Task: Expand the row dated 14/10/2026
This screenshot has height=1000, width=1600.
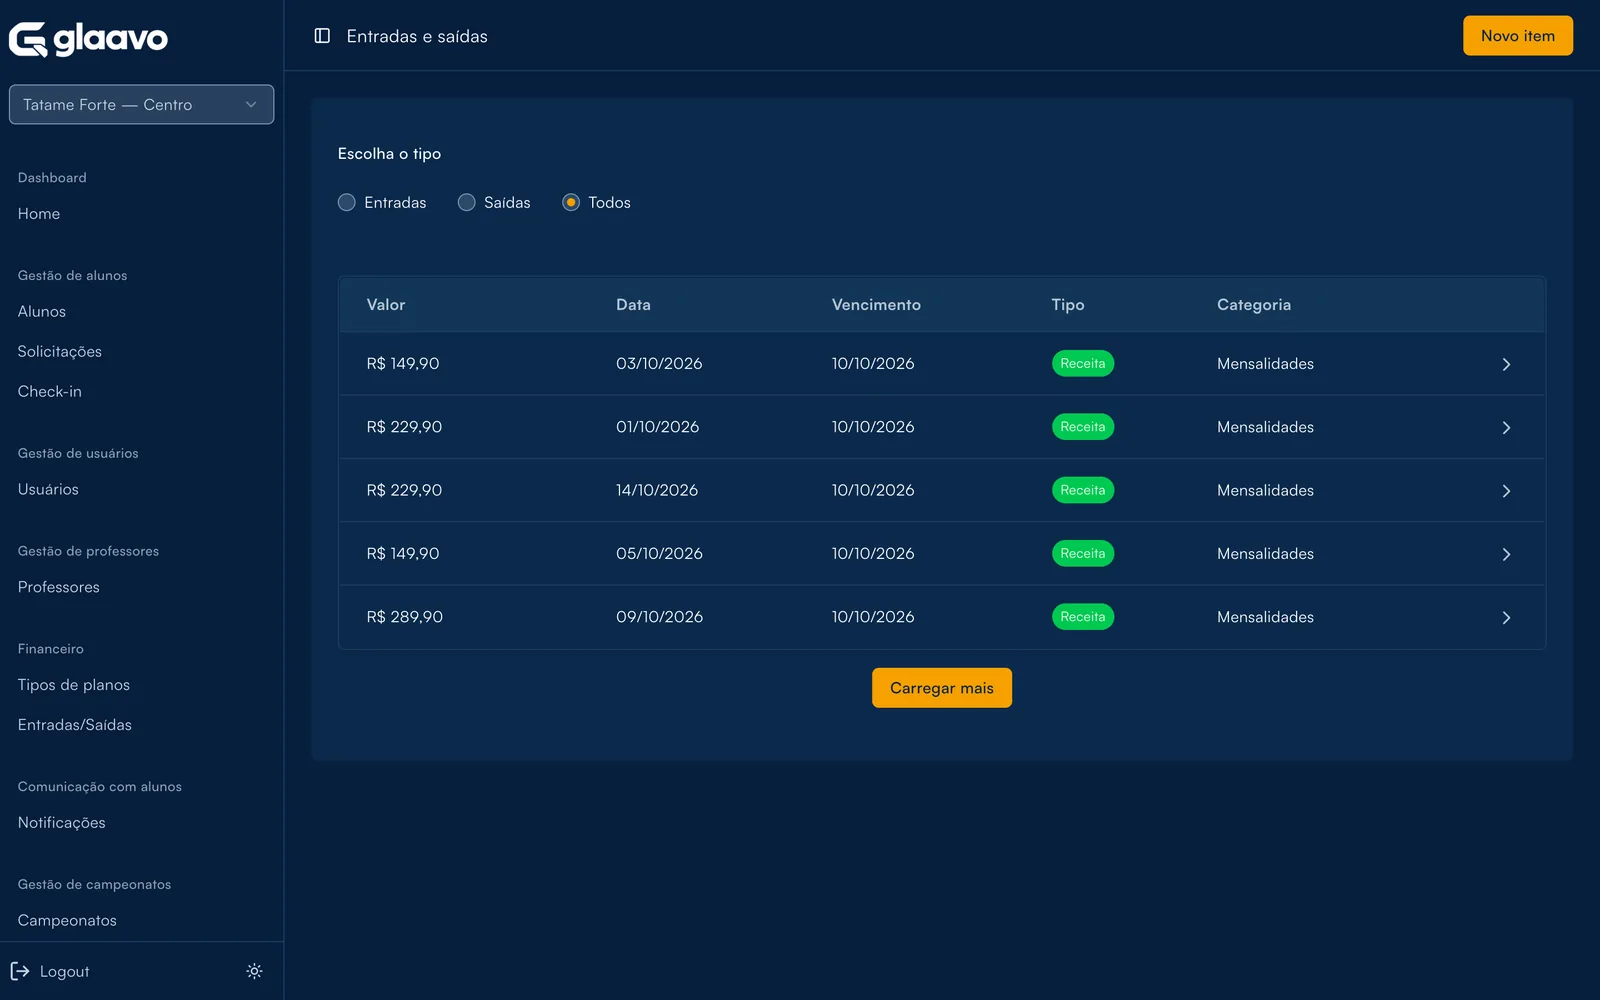Action: [1506, 491]
